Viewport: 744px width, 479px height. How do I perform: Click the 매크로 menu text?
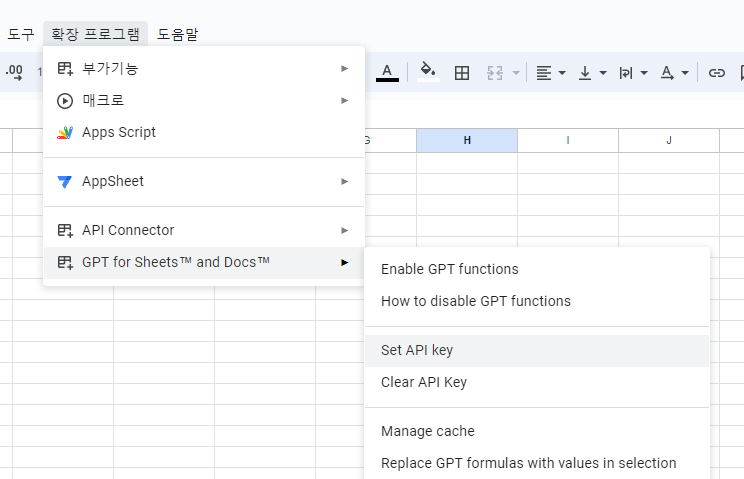pyautogui.click(x=103, y=100)
